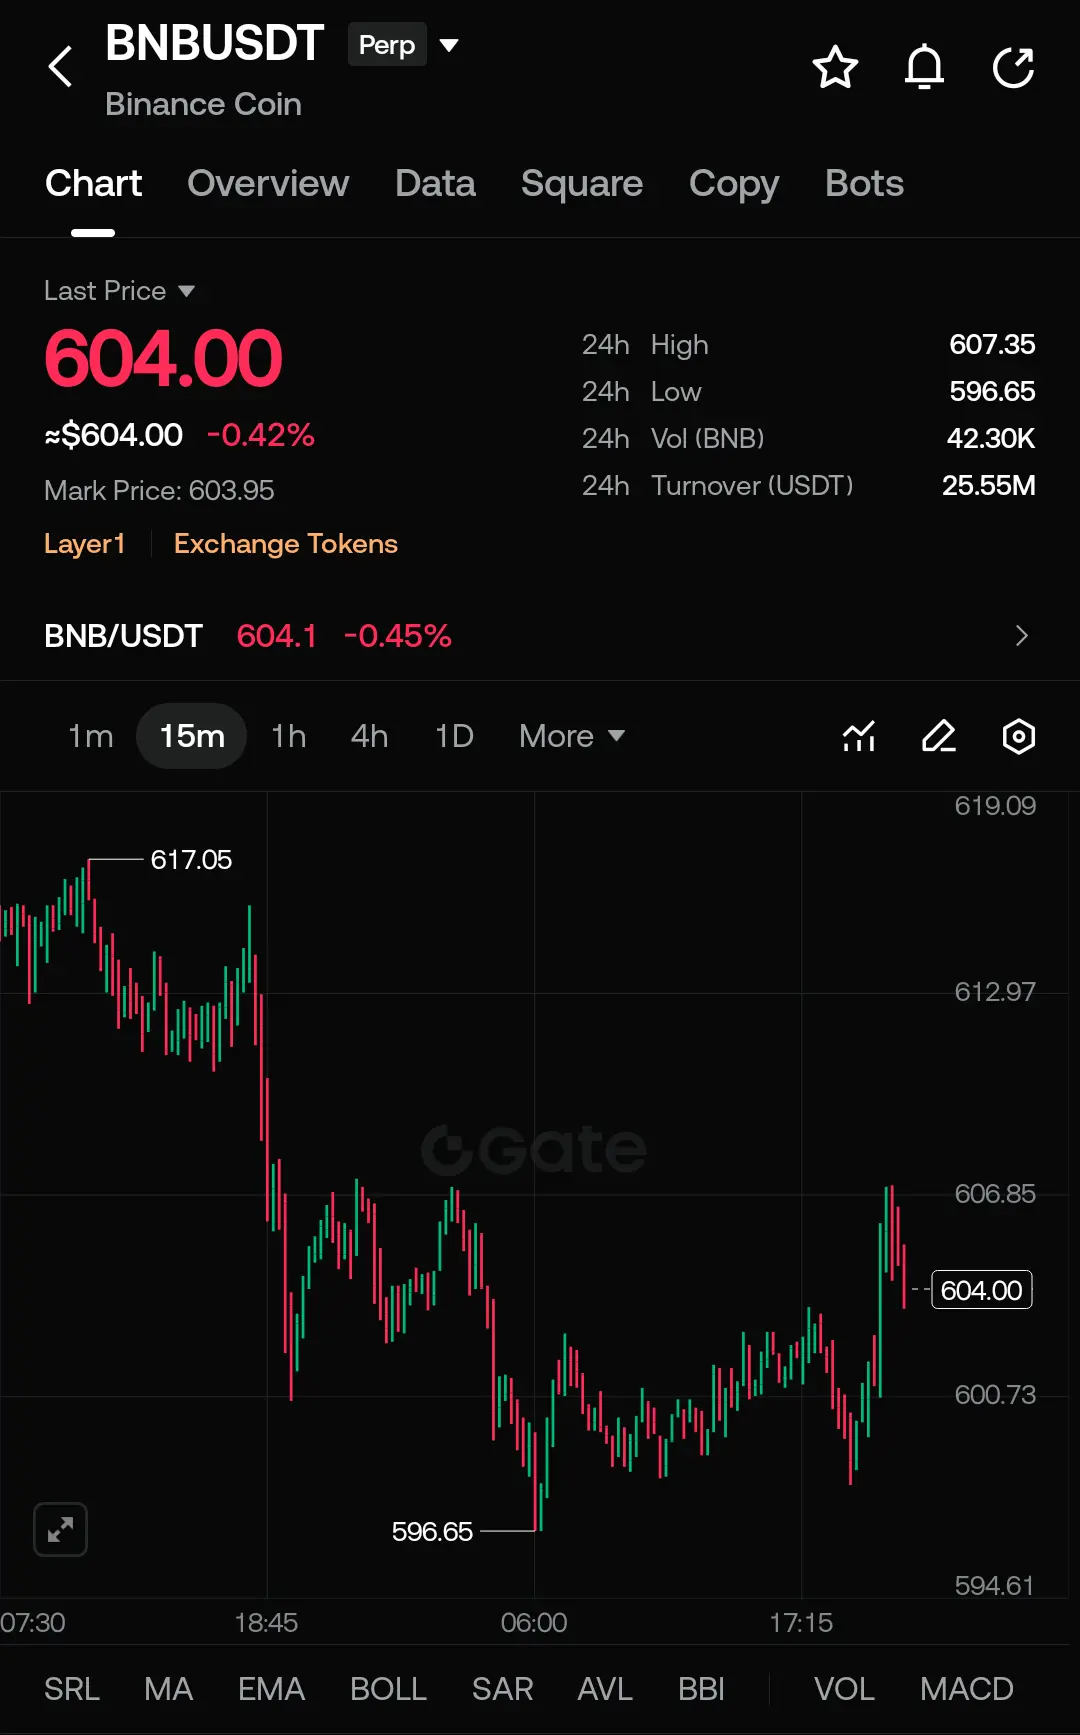
Task: Toggle the BBI indicator
Action: (x=701, y=1689)
